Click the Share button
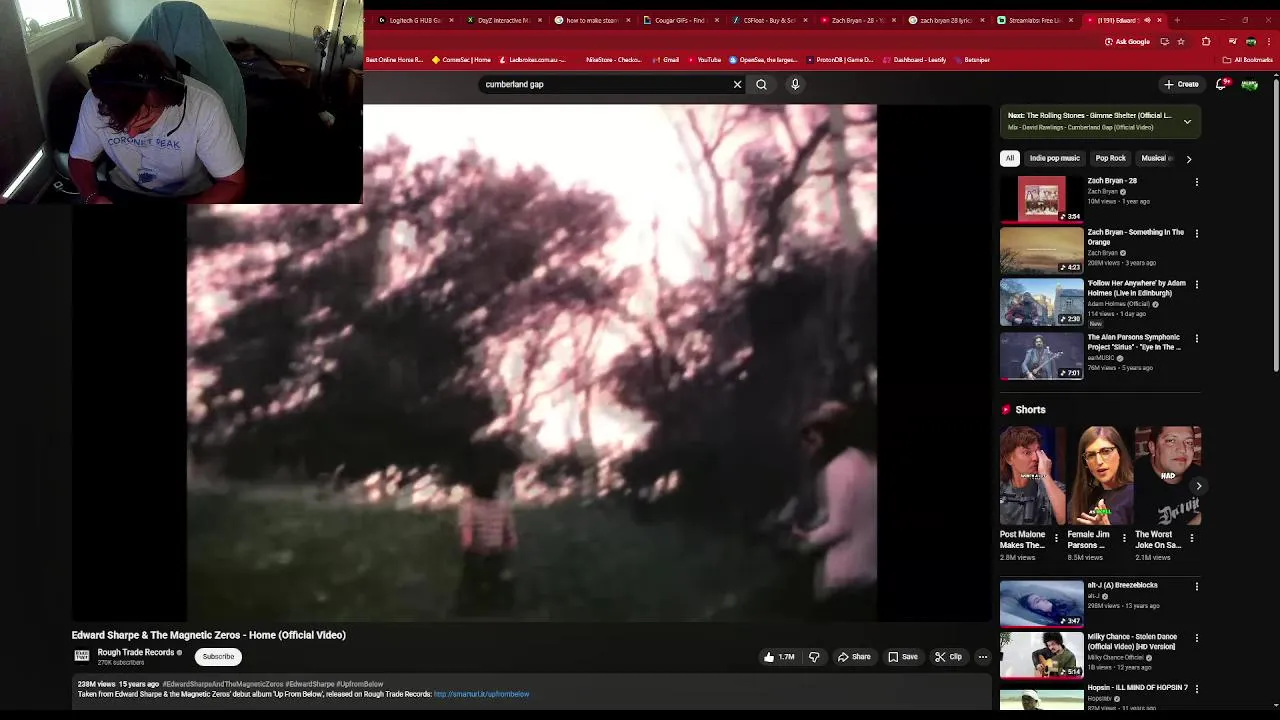Screen dimensions: 1280x720 854,657
